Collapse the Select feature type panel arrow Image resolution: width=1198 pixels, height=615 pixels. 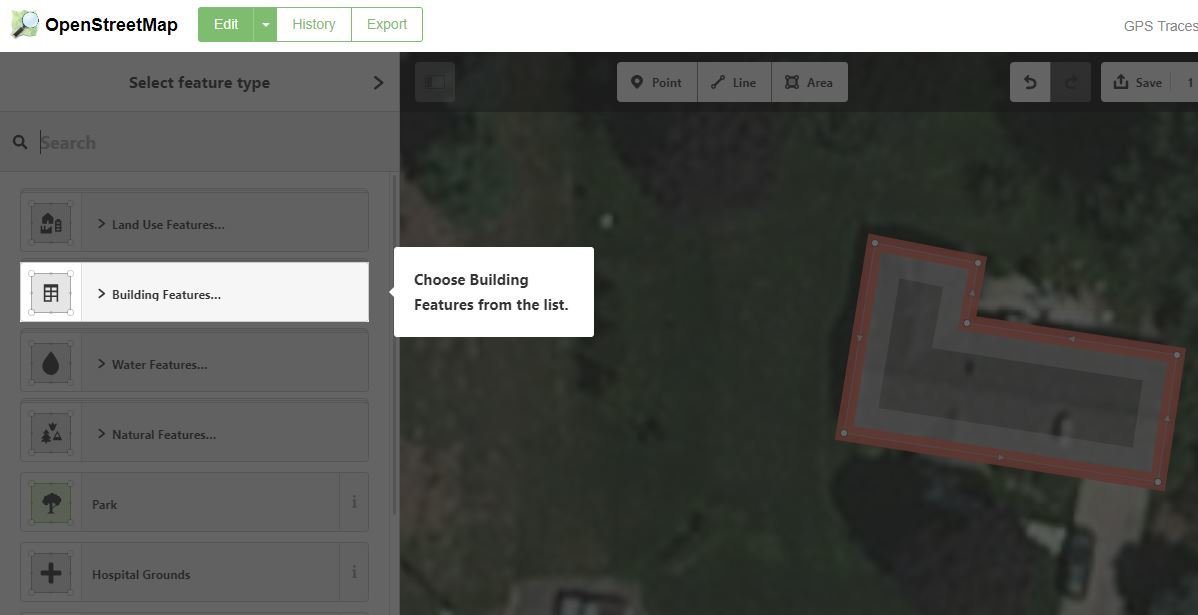pos(378,83)
